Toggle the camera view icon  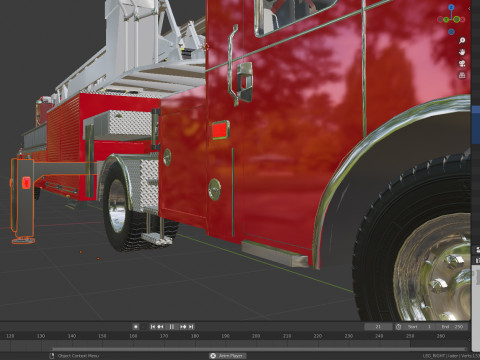pyautogui.click(x=462, y=64)
